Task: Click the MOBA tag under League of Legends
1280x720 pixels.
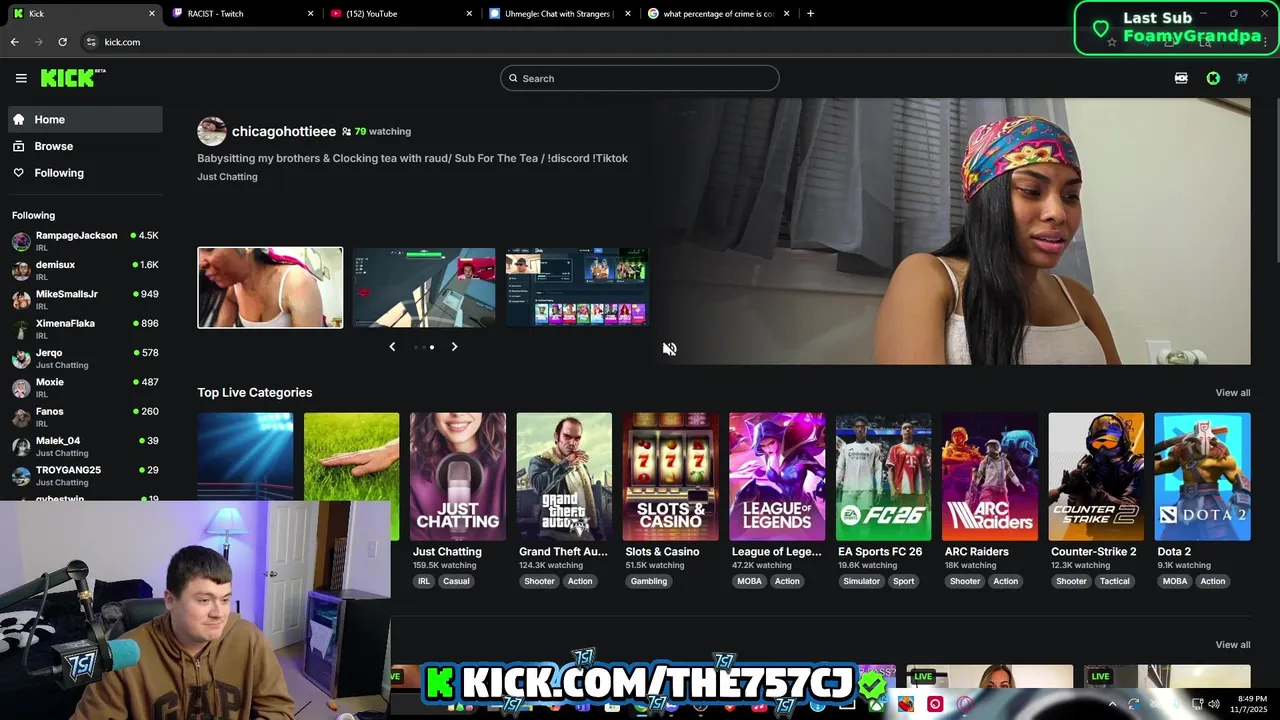Action: 749,581
